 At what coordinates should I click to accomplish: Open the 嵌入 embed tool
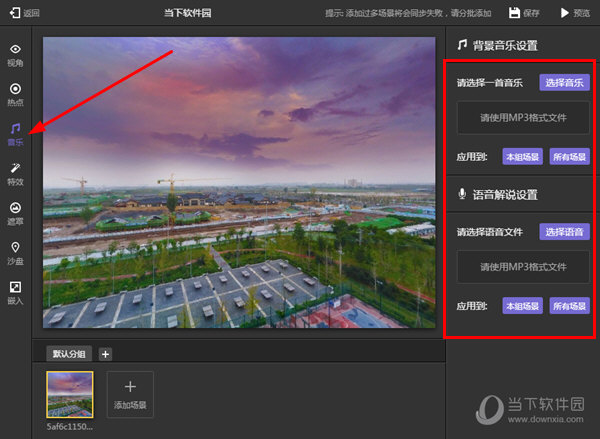15,293
